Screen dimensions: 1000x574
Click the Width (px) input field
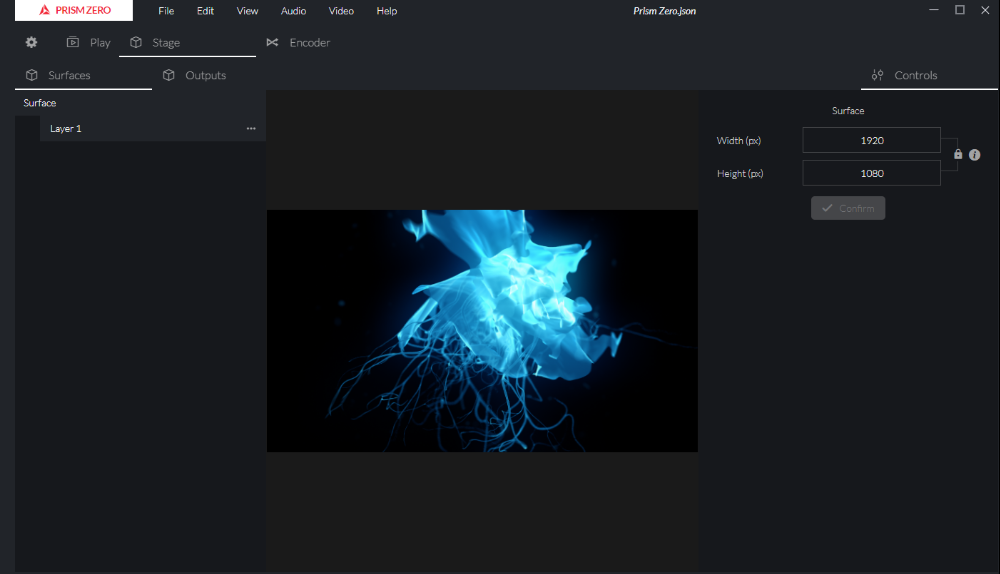click(x=871, y=141)
